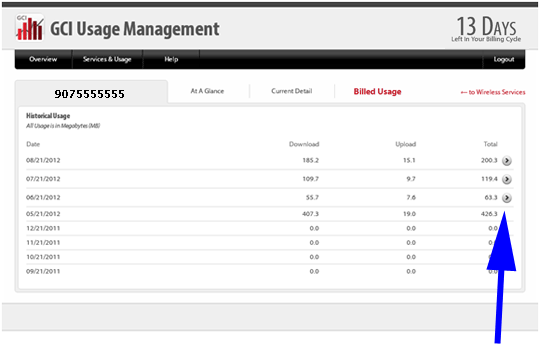Click upload value 9.7
Image resolution: width=540 pixels, height=364 pixels.
[411, 179]
